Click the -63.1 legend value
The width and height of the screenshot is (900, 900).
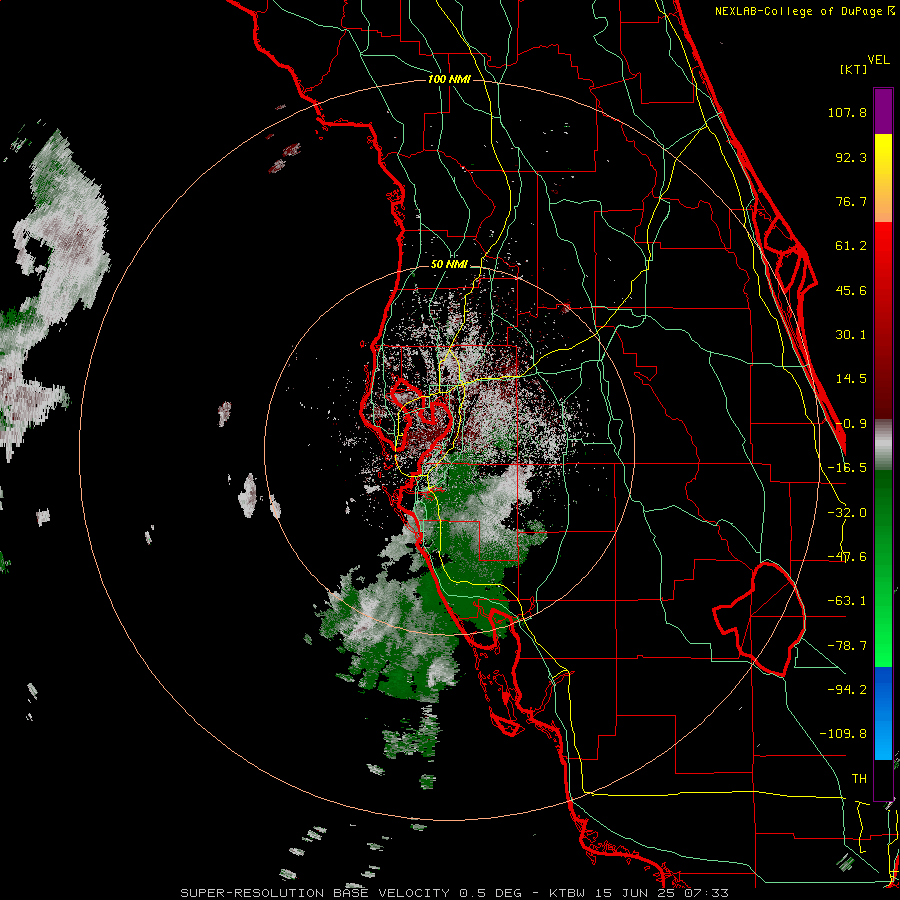847,601
